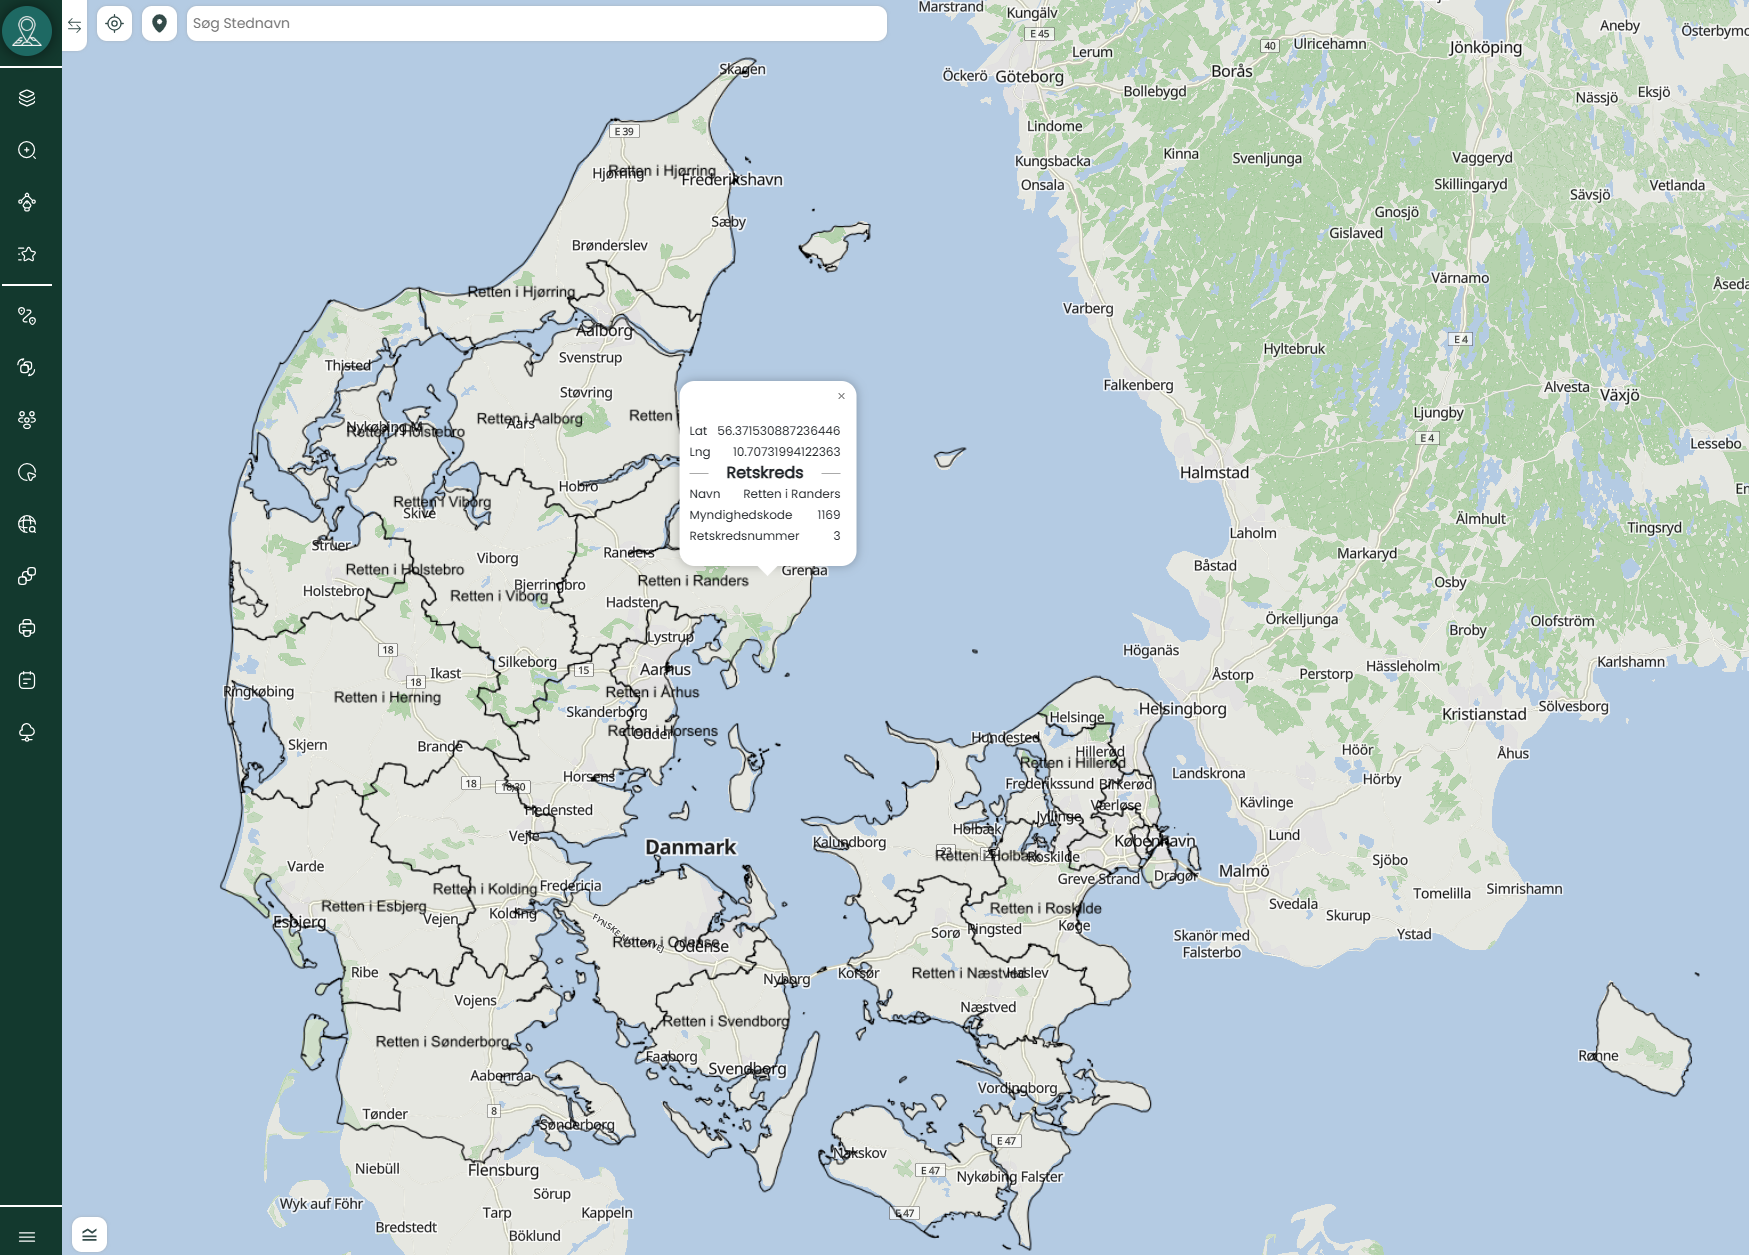
Task: Click the app logo at top-left
Action: (27, 31)
